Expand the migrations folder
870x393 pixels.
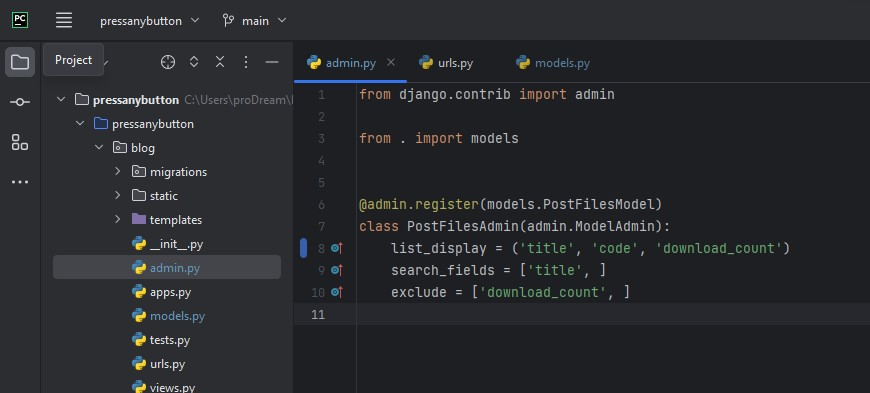(x=117, y=172)
